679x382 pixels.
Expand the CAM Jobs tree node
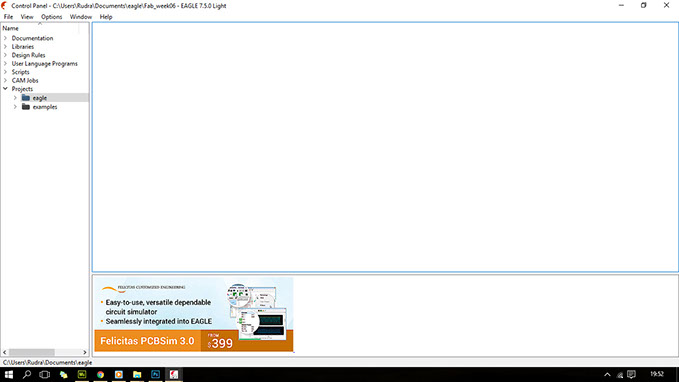click(x=5, y=80)
